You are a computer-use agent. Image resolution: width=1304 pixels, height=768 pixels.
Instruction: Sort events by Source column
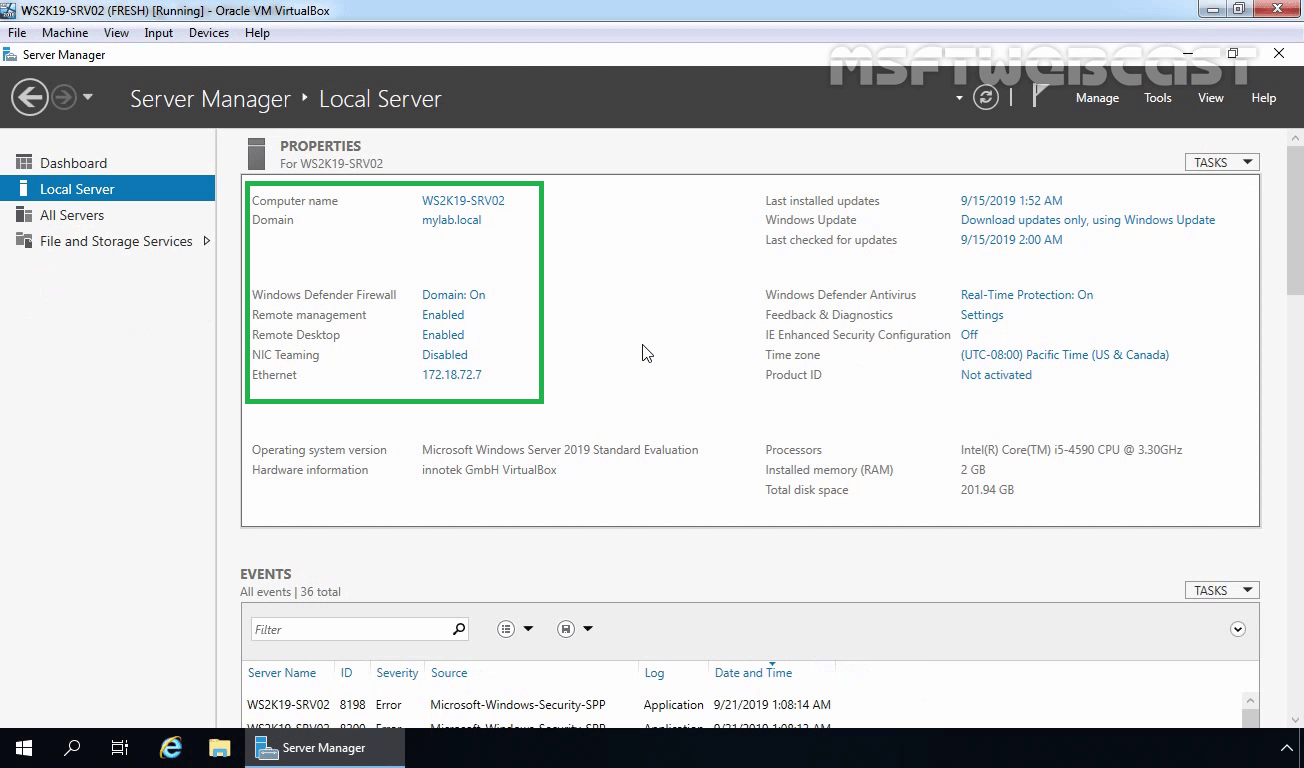coord(449,673)
